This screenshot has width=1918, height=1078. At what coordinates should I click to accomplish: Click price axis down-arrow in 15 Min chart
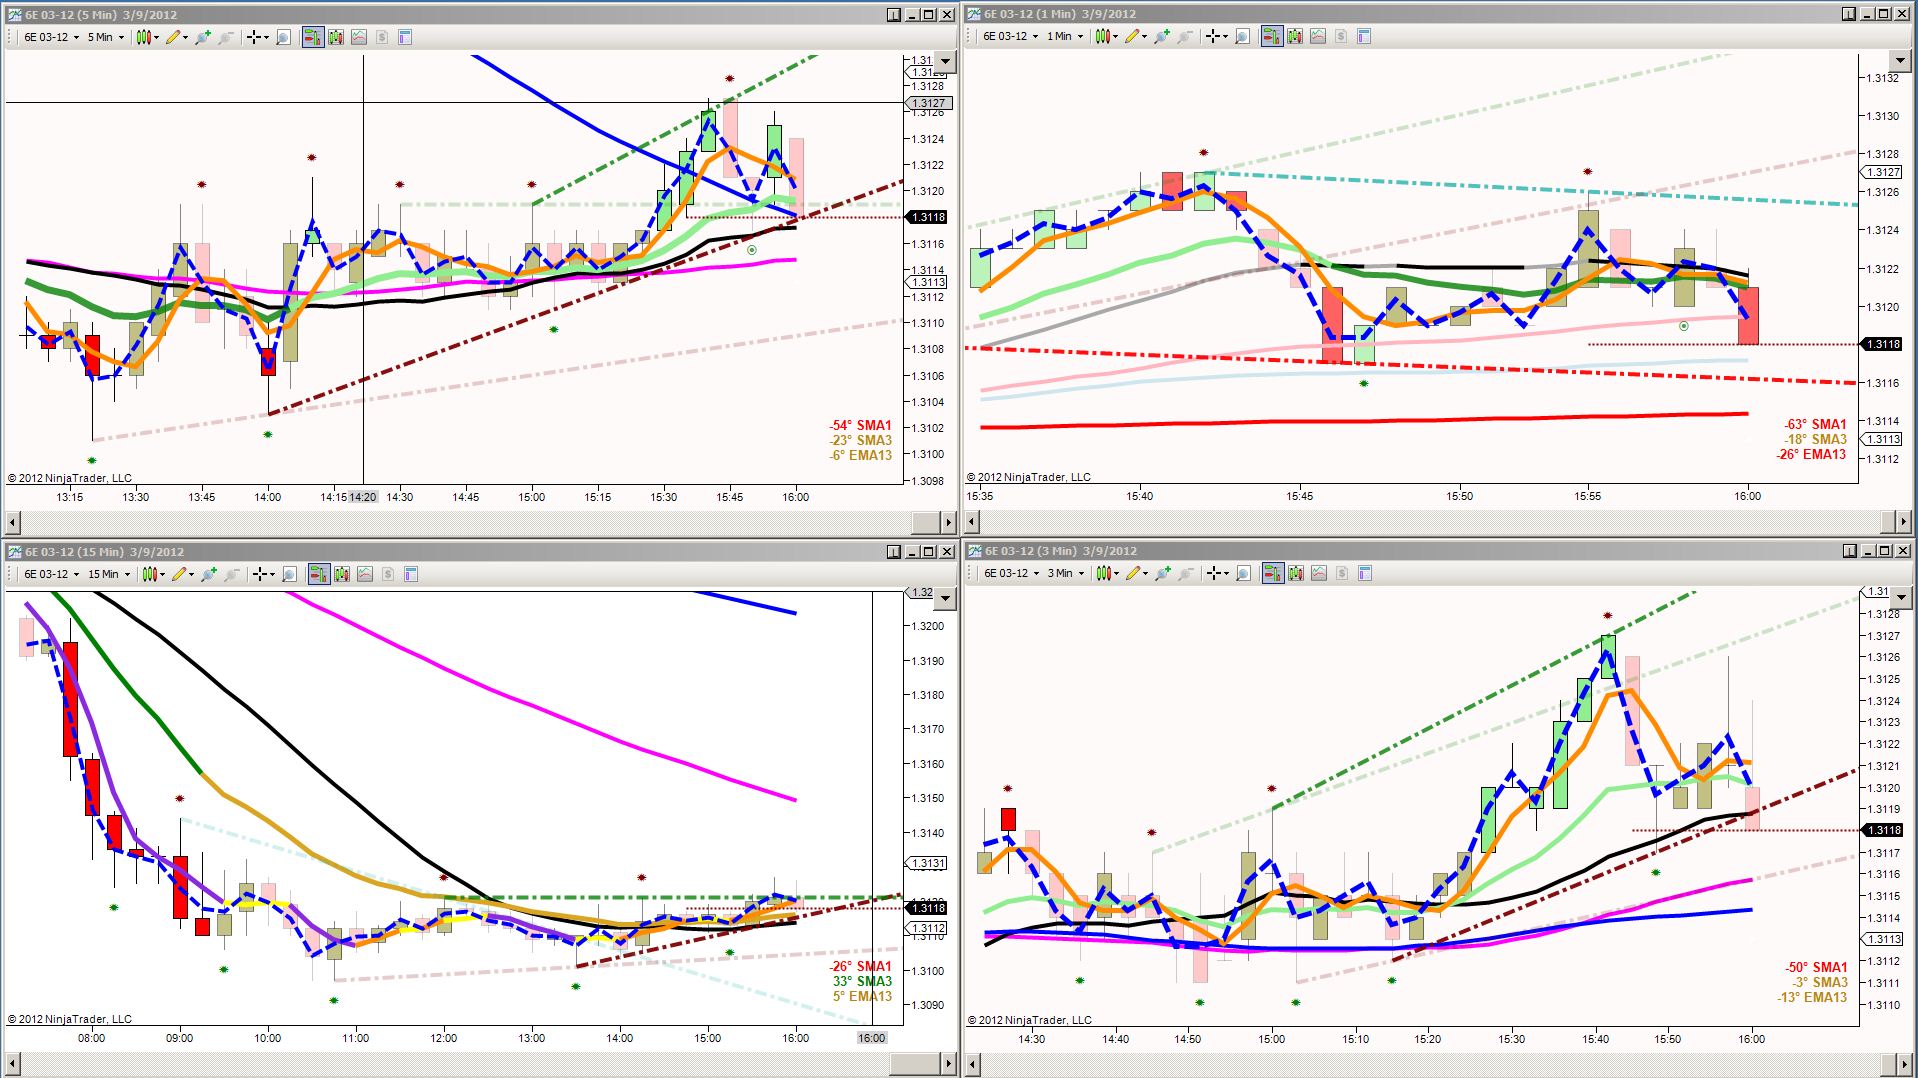(945, 599)
